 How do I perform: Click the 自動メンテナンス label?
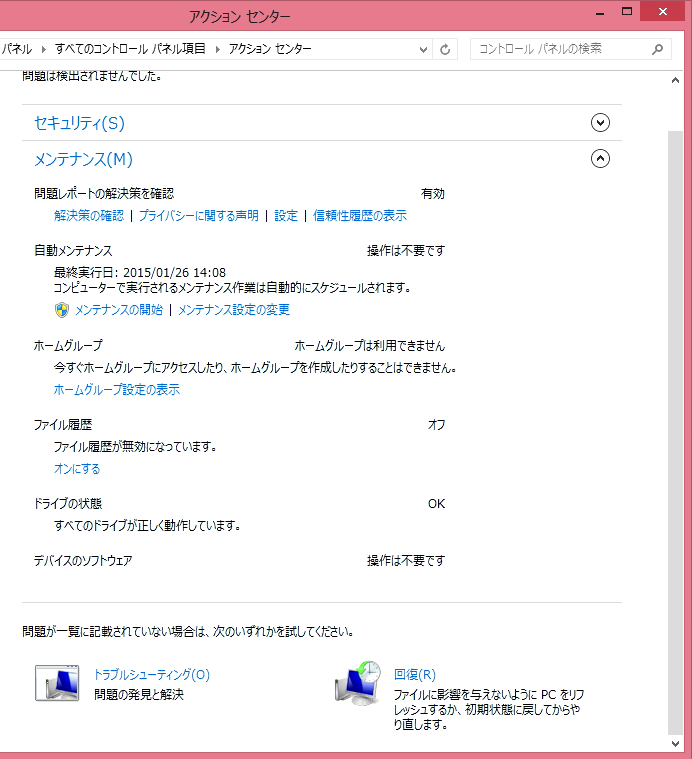(x=73, y=251)
